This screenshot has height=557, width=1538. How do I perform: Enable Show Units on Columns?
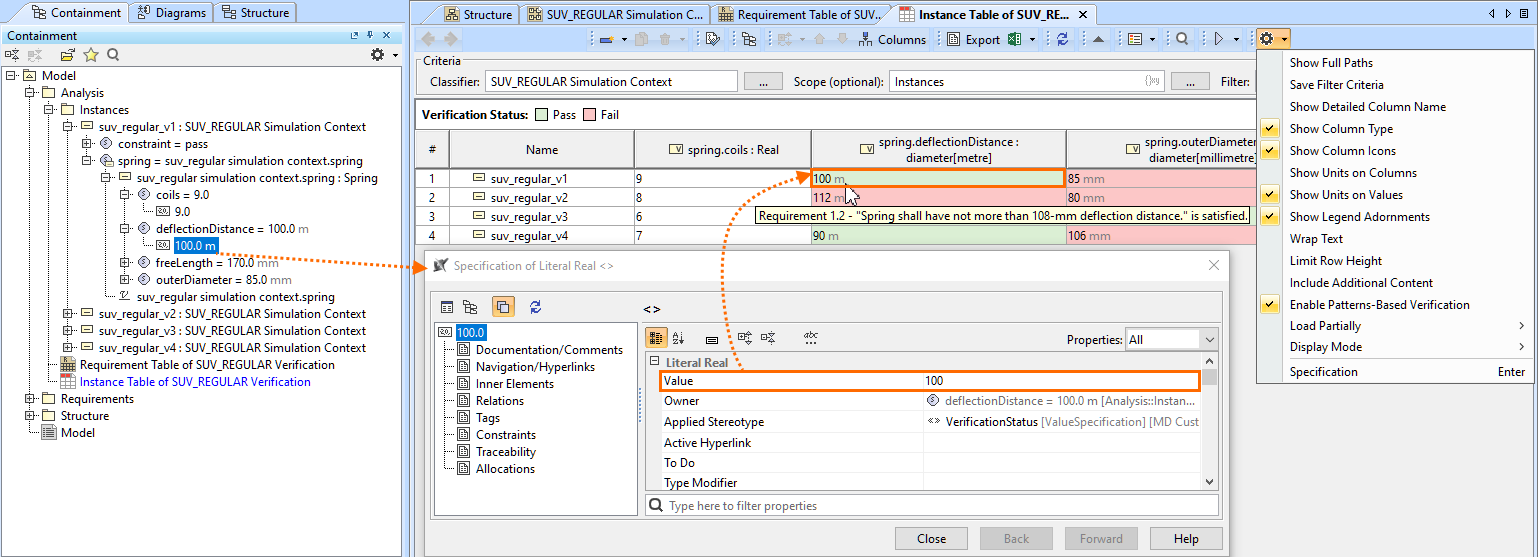1353,173
